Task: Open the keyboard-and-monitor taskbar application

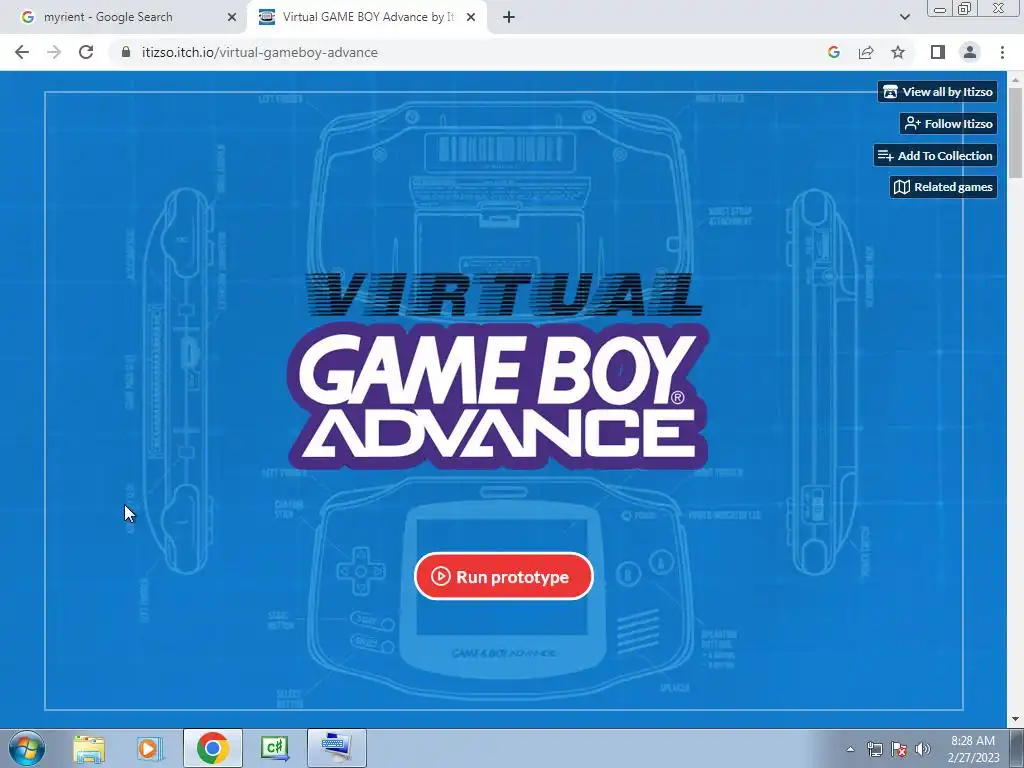Action: [x=336, y=748]
